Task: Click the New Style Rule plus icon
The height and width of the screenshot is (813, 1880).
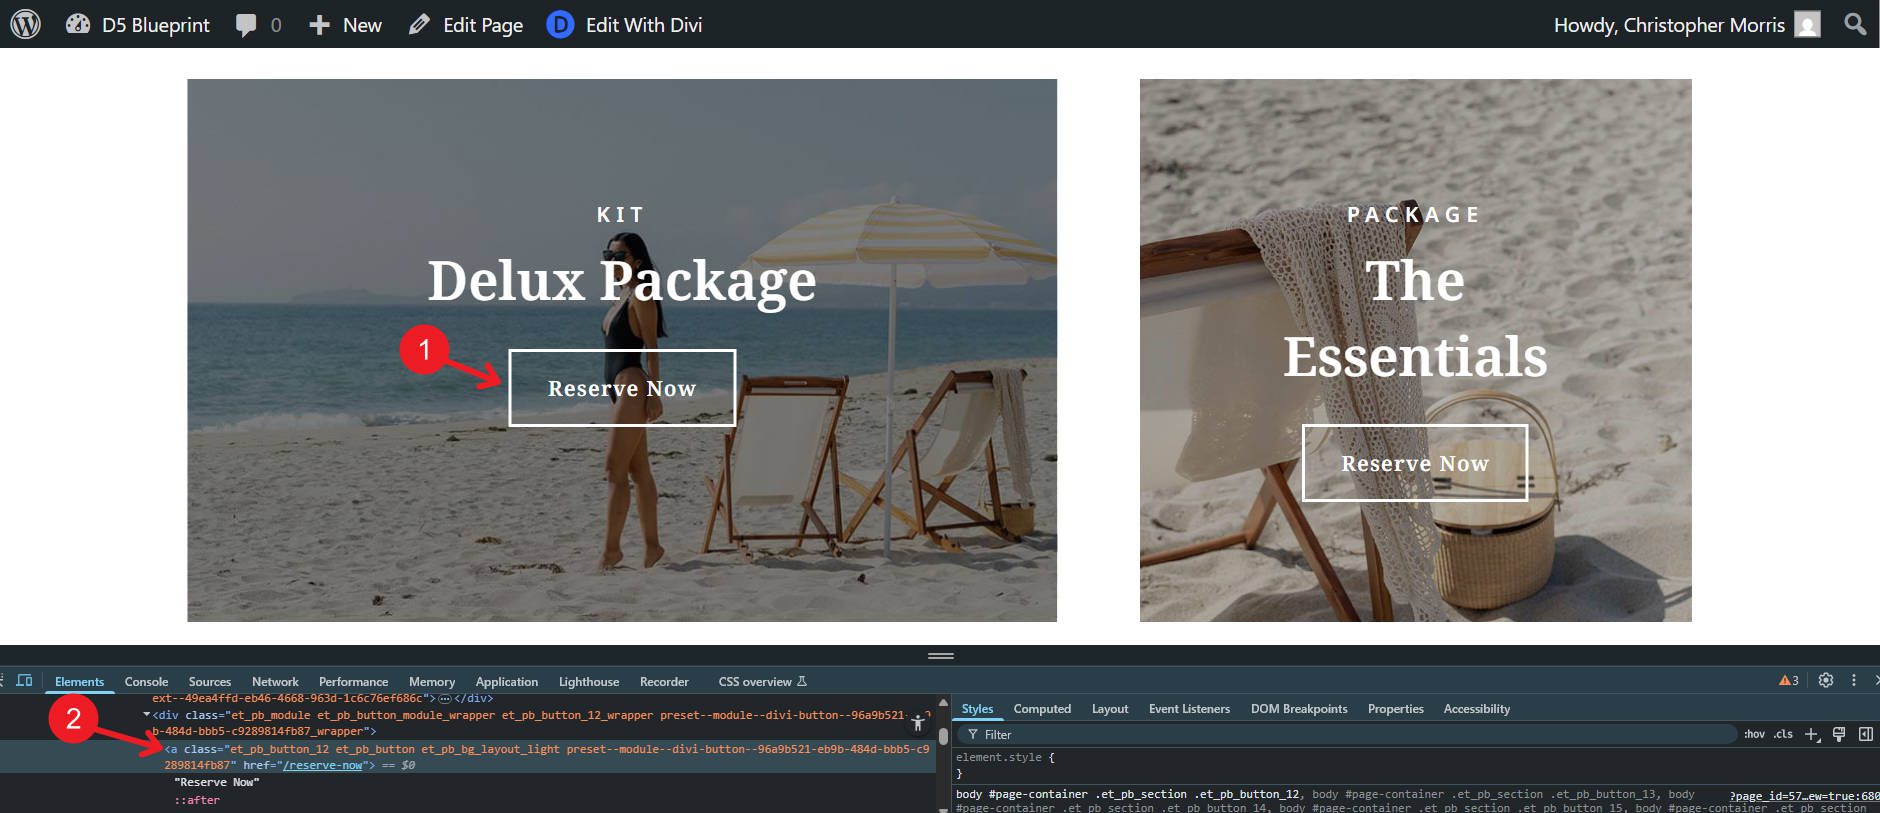Action: [1811, 734]
